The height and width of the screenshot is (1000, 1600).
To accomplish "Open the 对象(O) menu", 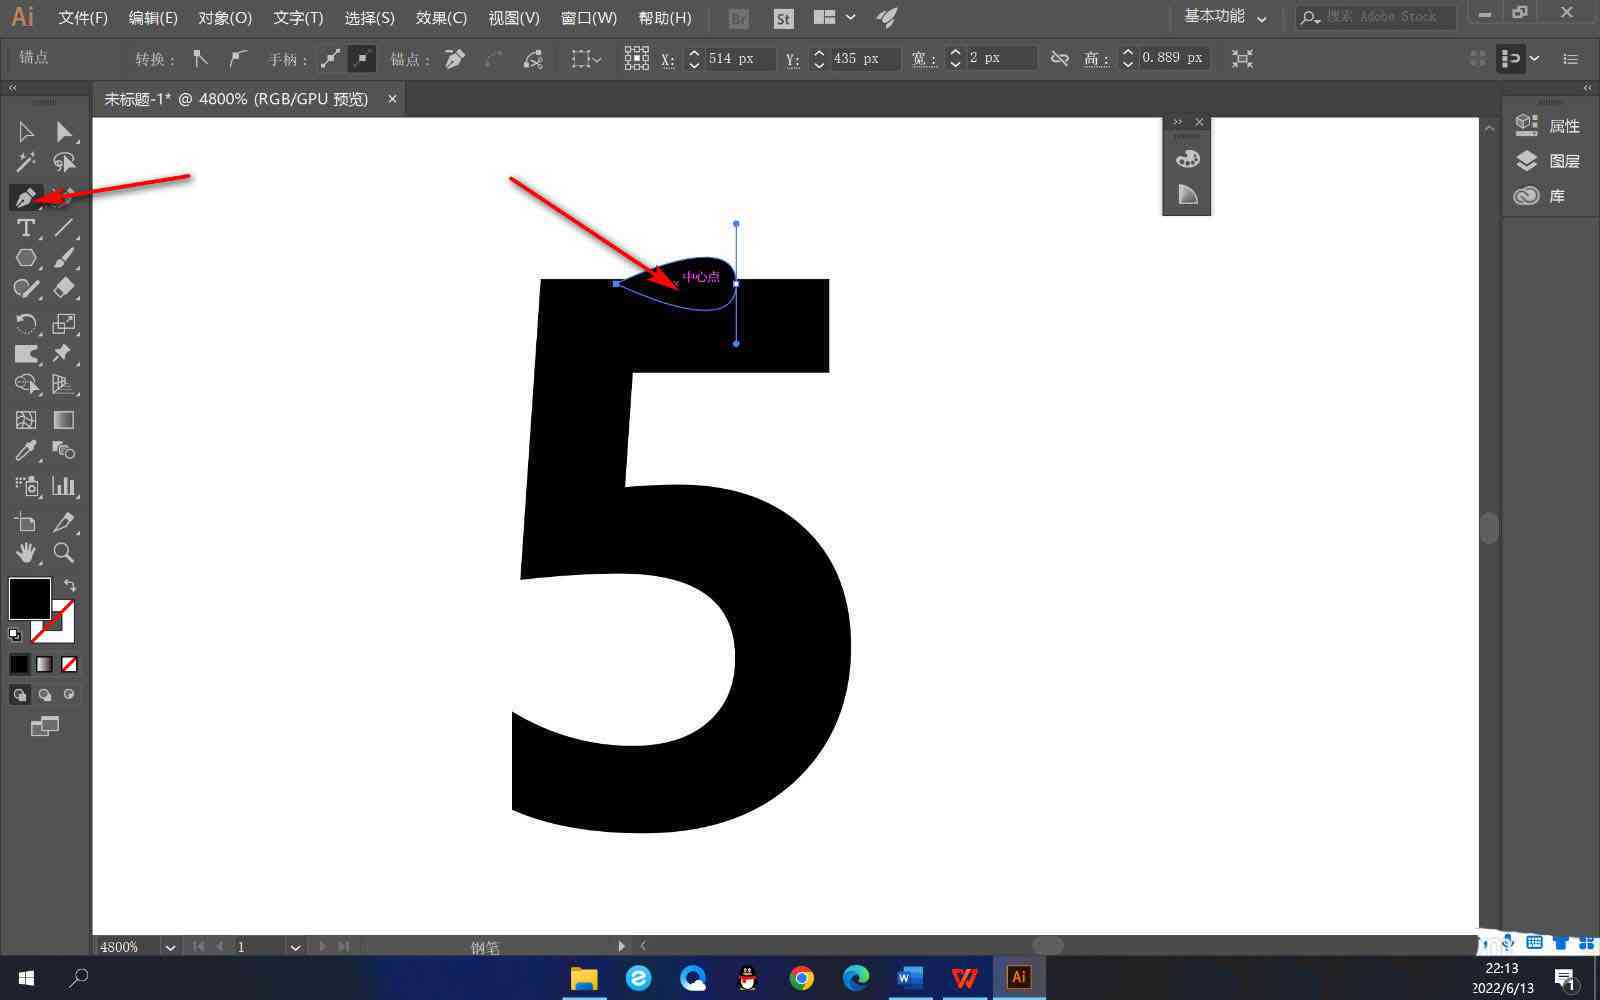I will coord(225,18).
